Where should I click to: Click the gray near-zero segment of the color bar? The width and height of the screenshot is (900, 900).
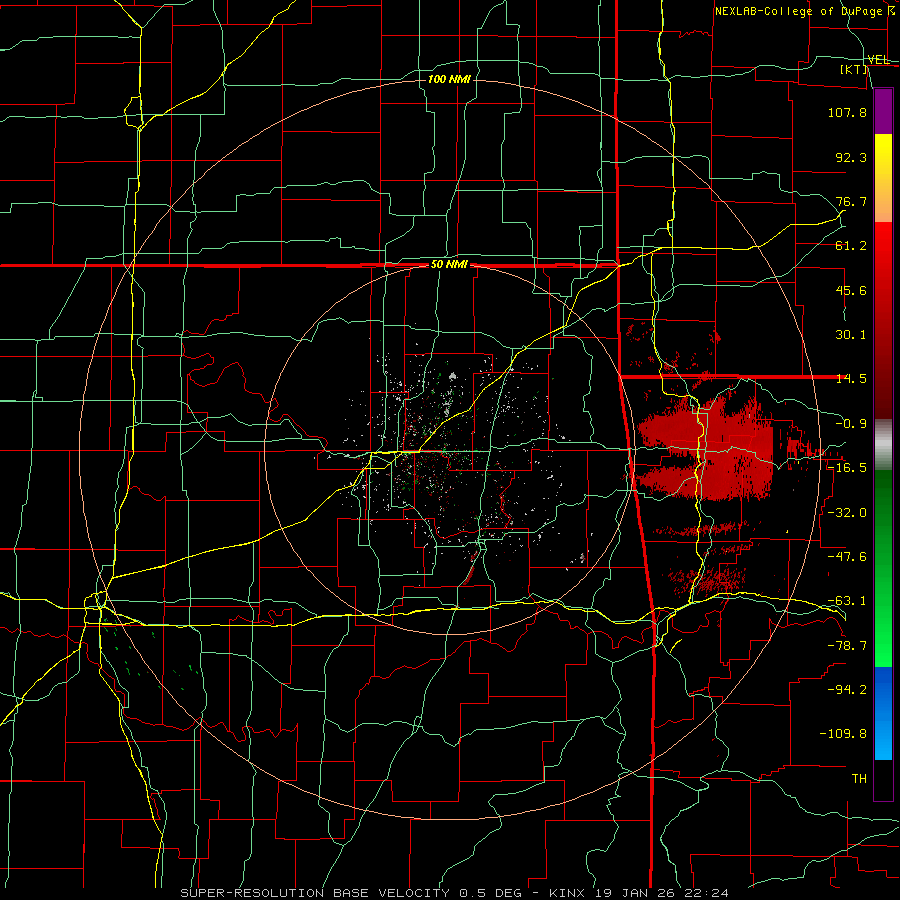click(883, 445)
